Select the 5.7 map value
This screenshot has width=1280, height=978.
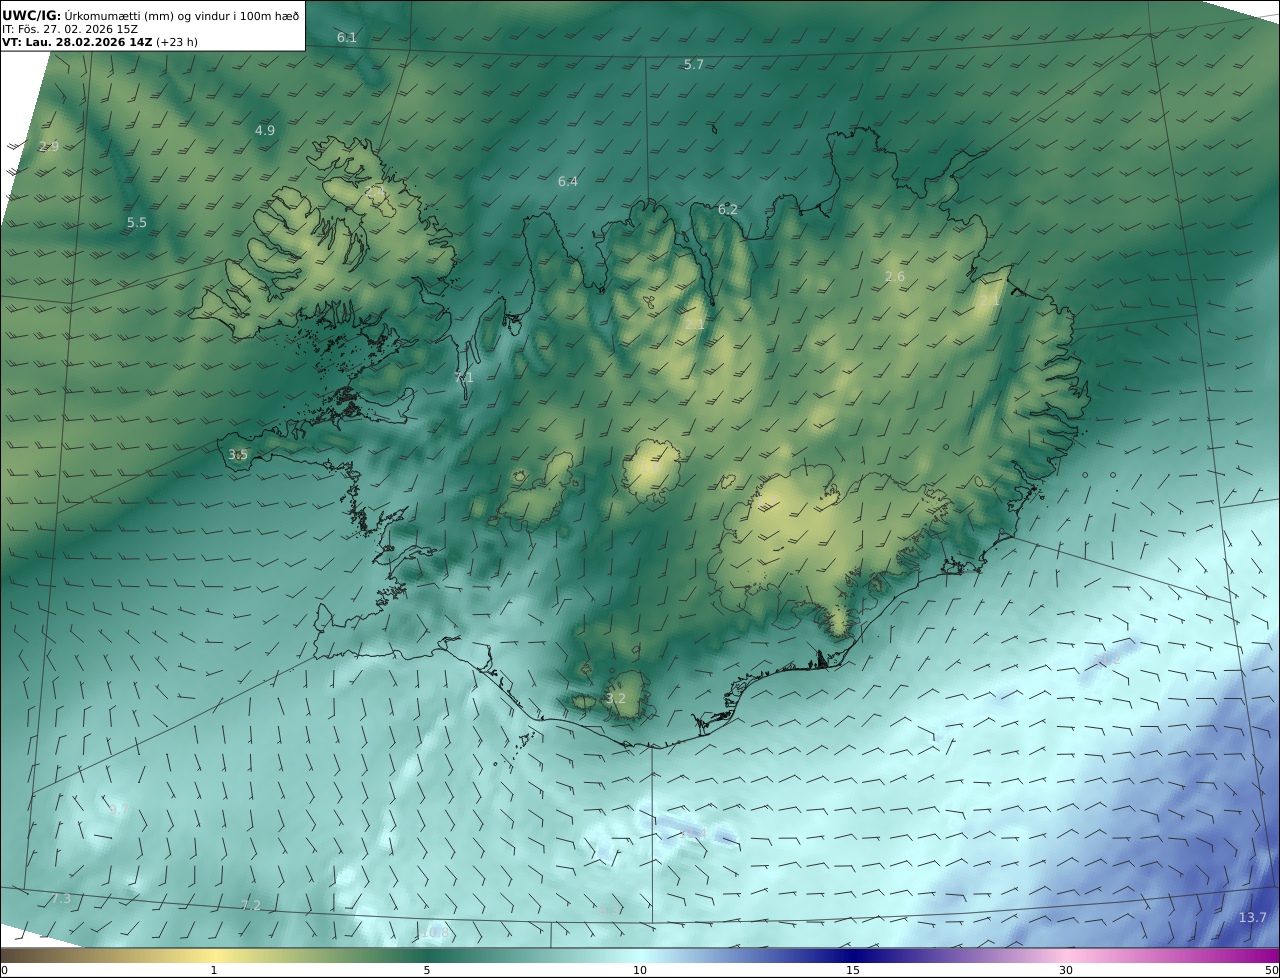[694, 64]
